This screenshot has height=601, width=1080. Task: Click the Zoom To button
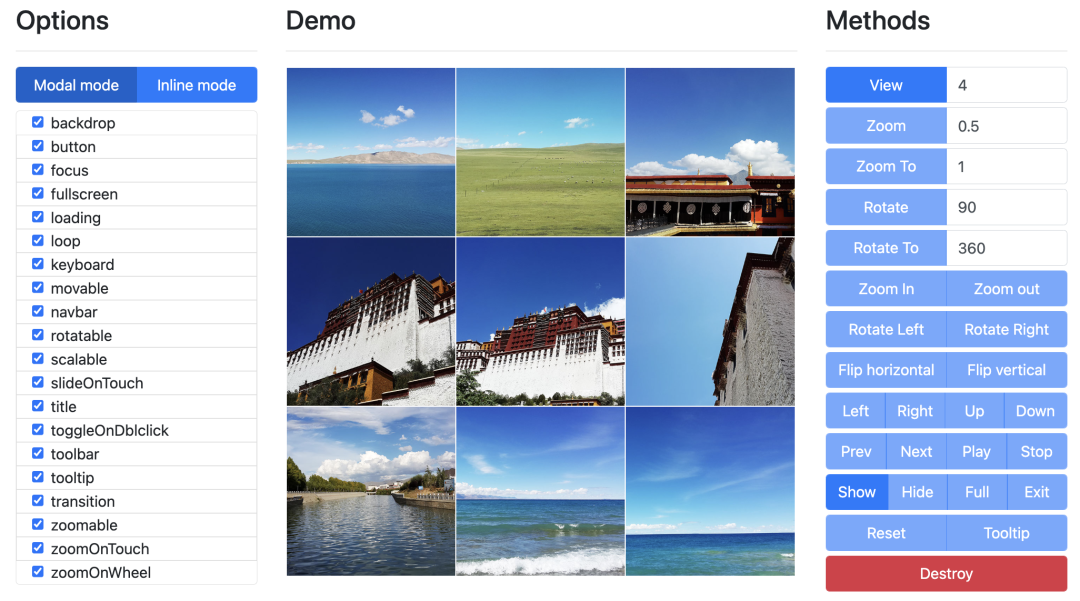coord(886,167)
